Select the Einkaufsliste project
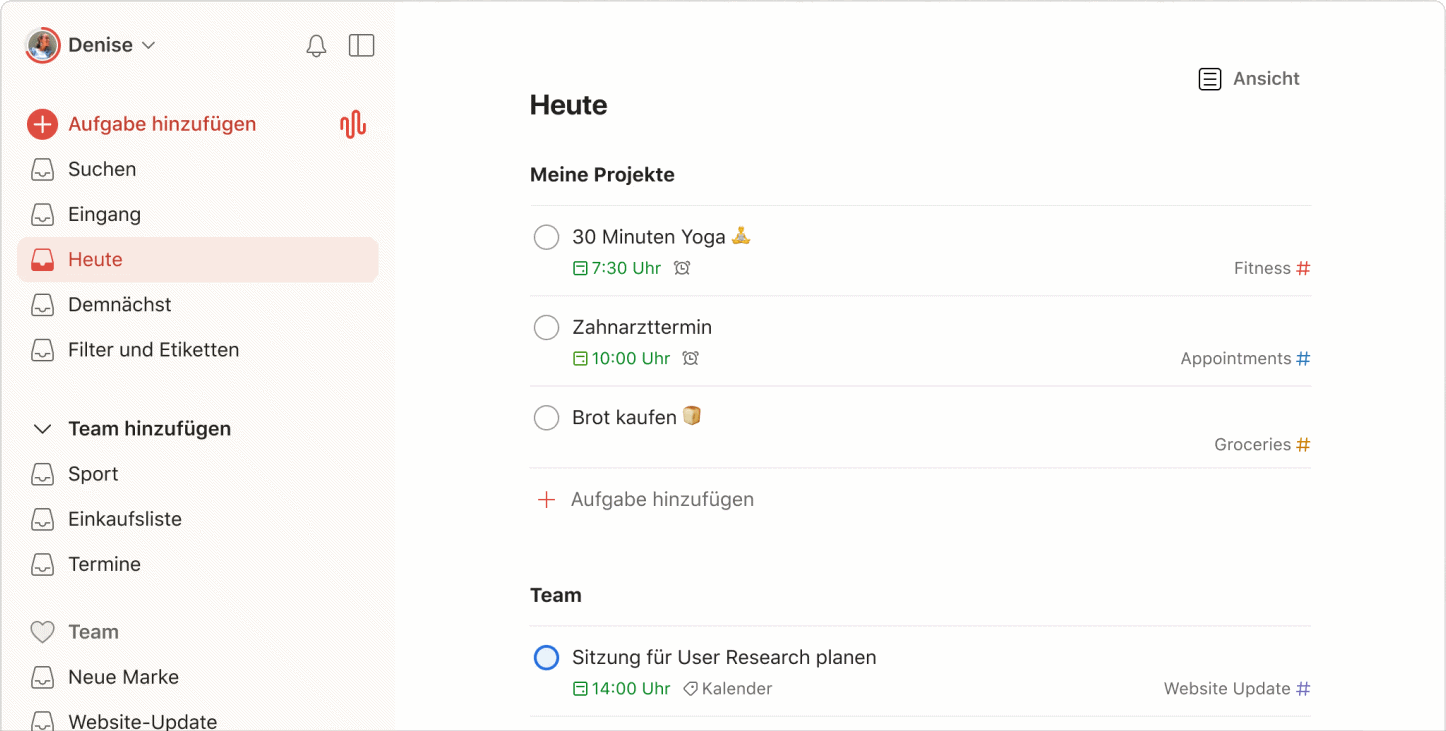This screenshot has width=1446, height=731. tap(124, 519)
